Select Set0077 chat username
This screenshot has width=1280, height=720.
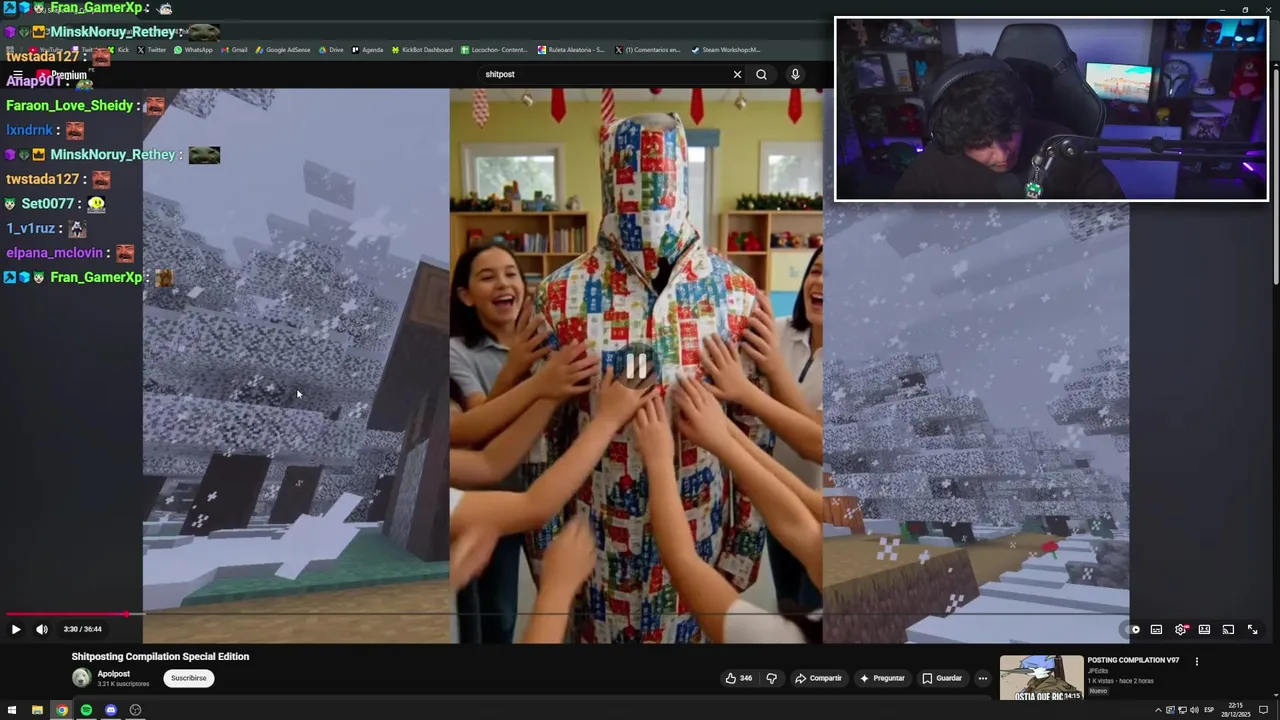tap(48, 203)
